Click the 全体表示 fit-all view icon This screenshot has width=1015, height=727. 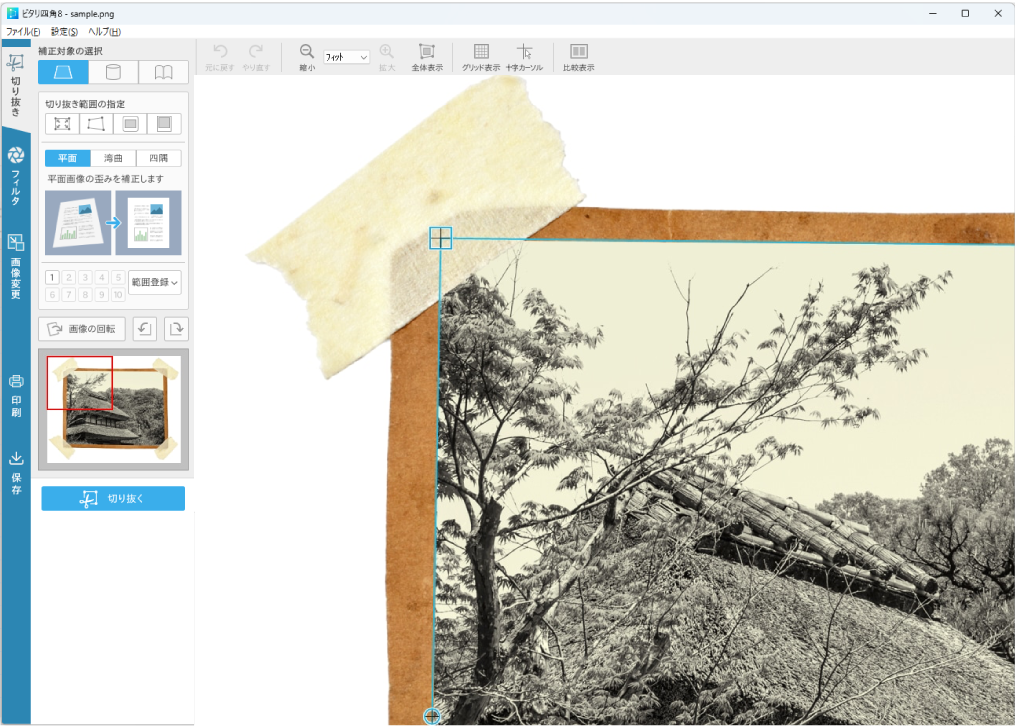(427, 53)
